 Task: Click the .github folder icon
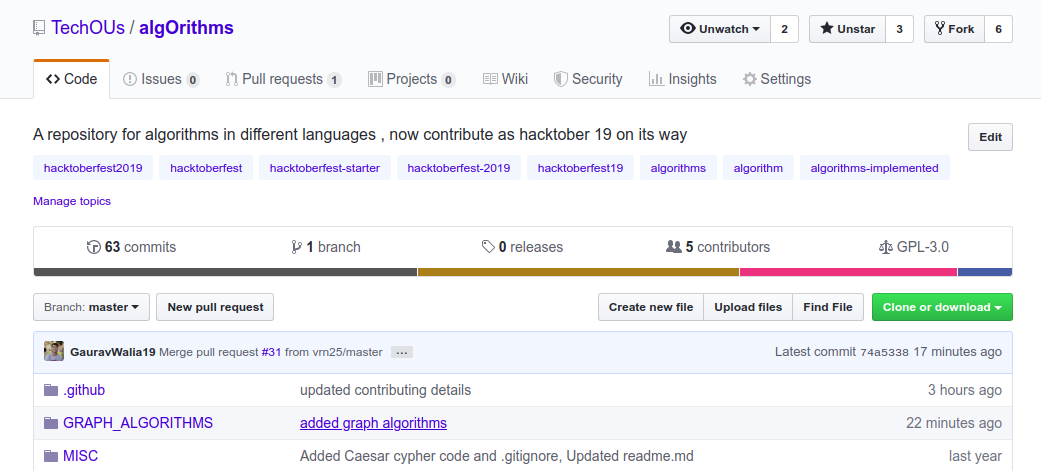click(50, 390)
